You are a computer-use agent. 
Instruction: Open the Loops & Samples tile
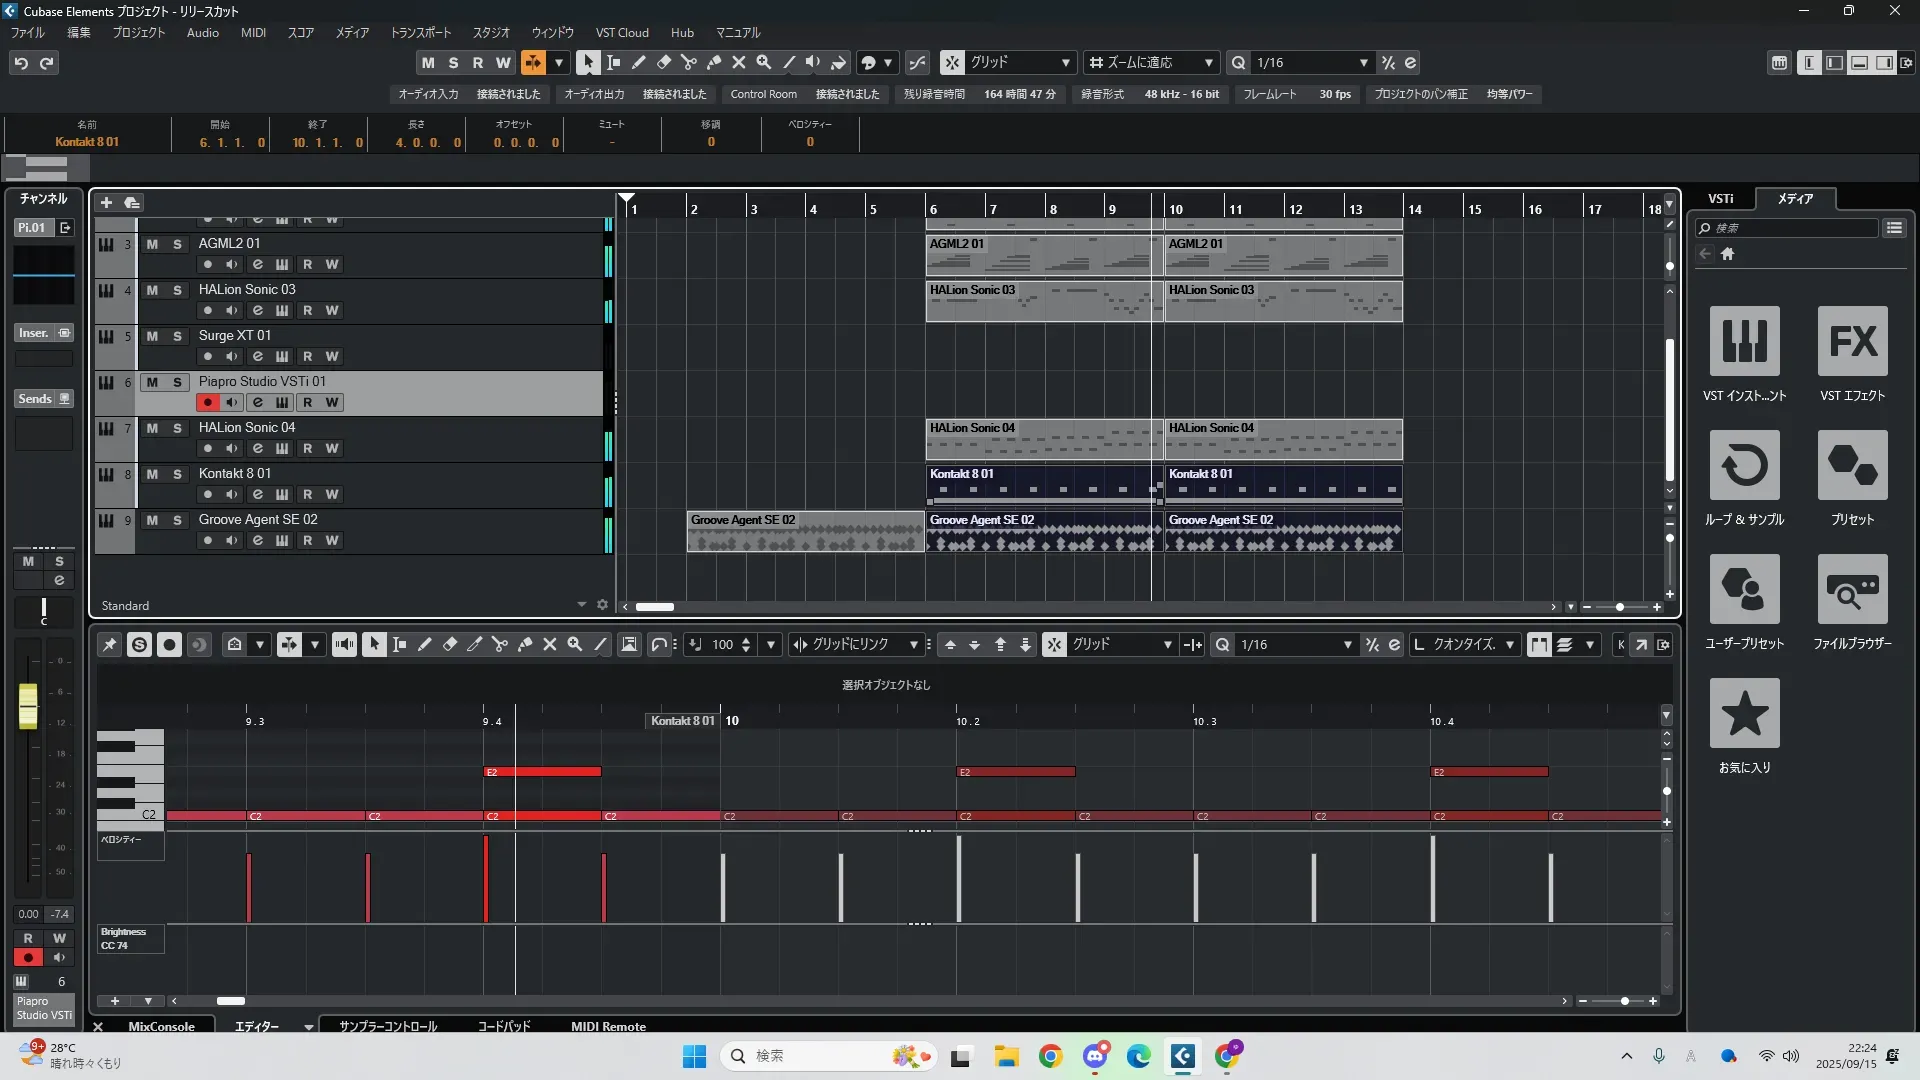pos(1744,465)
